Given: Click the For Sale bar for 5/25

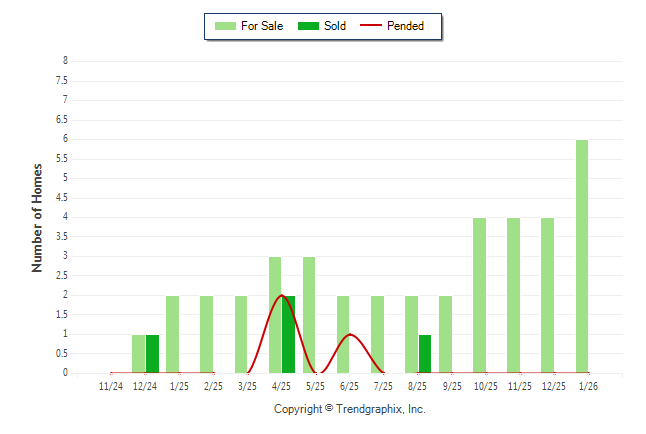Looking at the screenshot, I should pos(309,315).
